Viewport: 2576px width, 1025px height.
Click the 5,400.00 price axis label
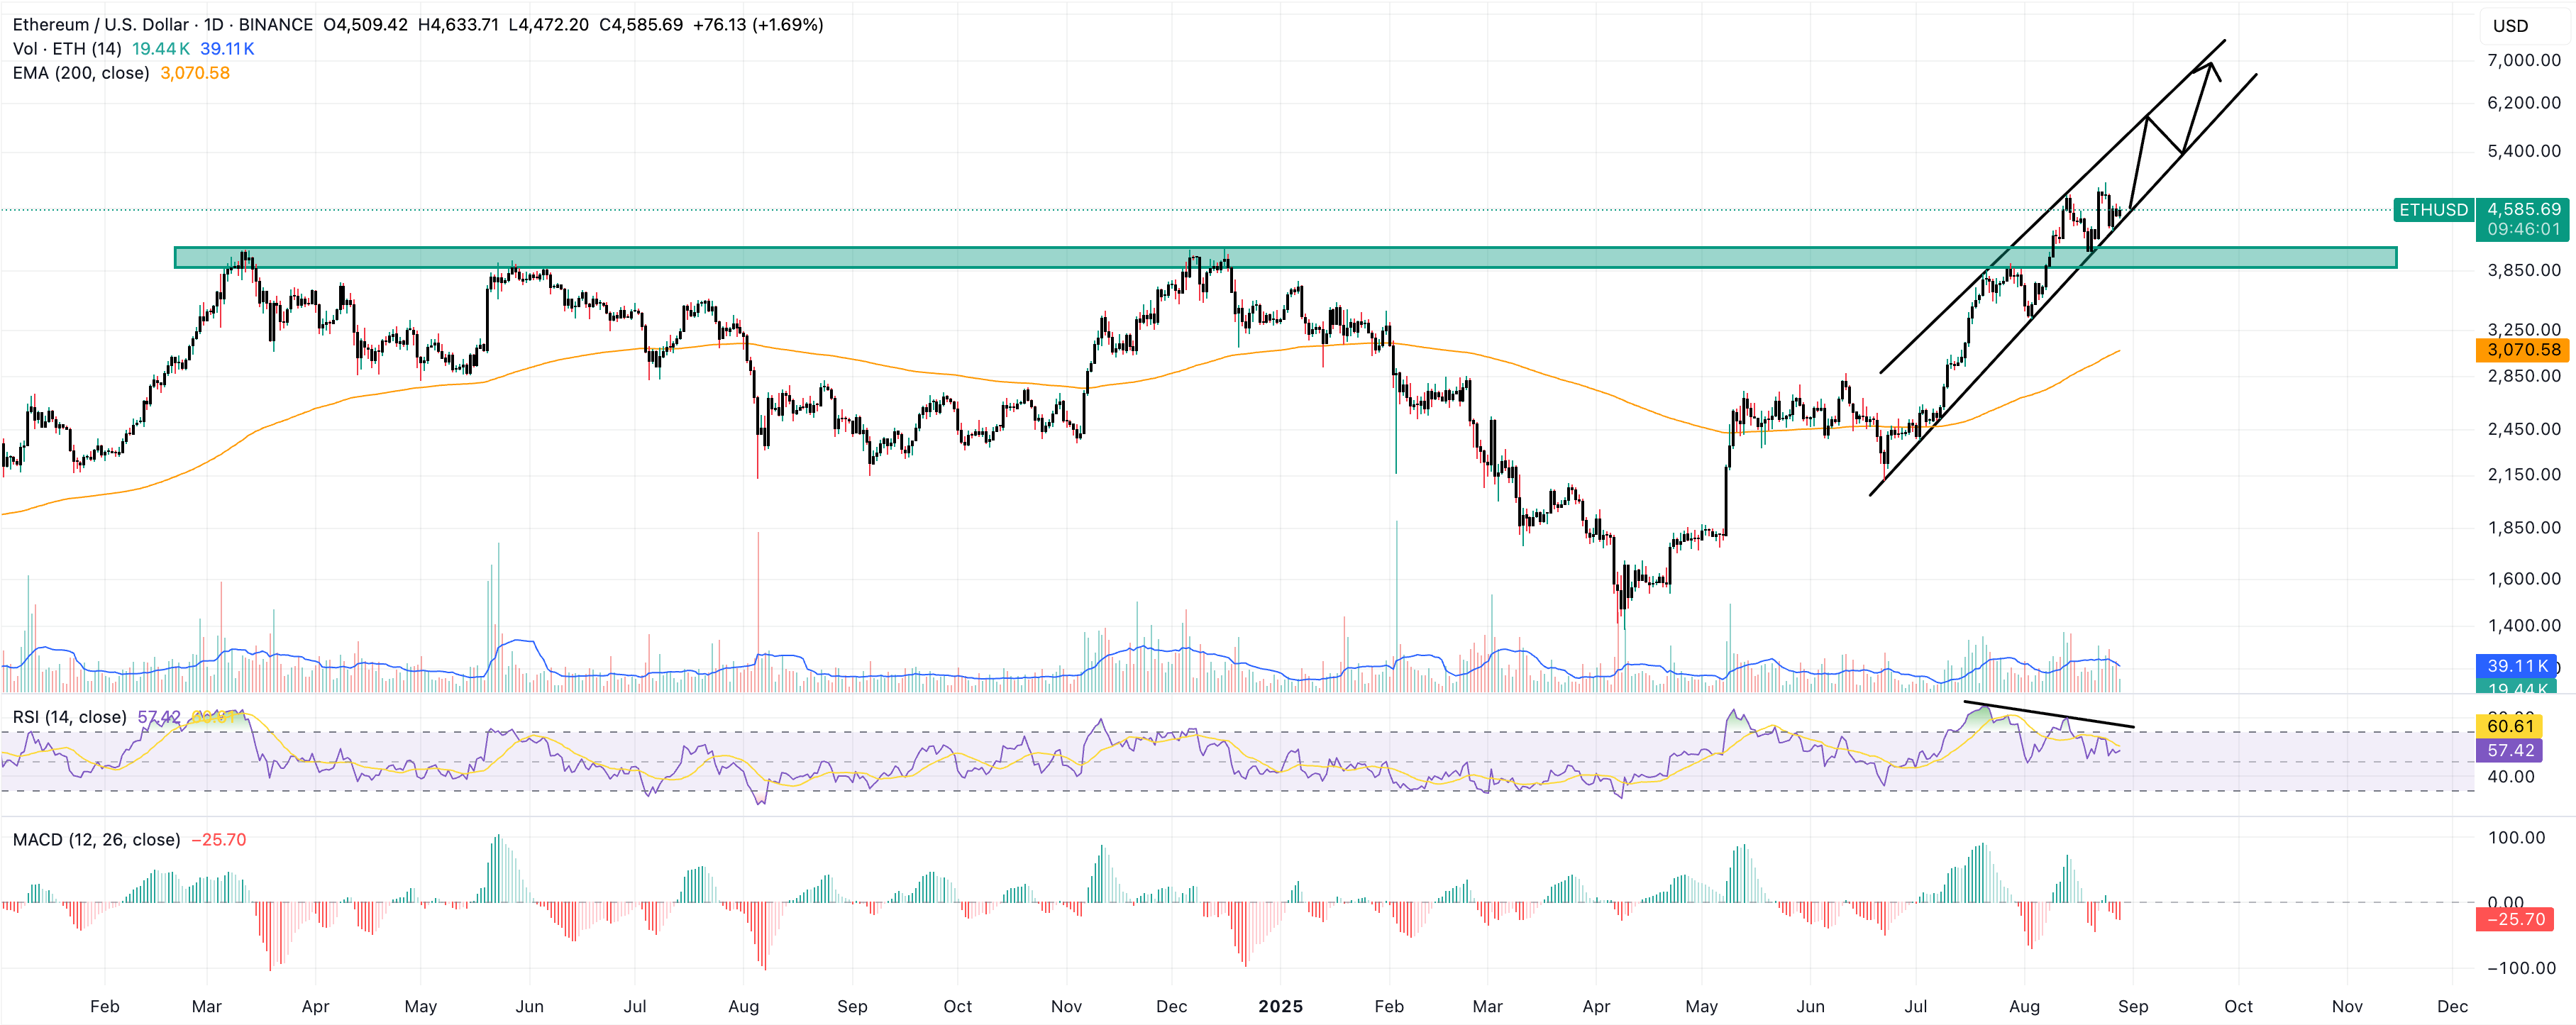pyautogui.click(x=2523, y=151)
